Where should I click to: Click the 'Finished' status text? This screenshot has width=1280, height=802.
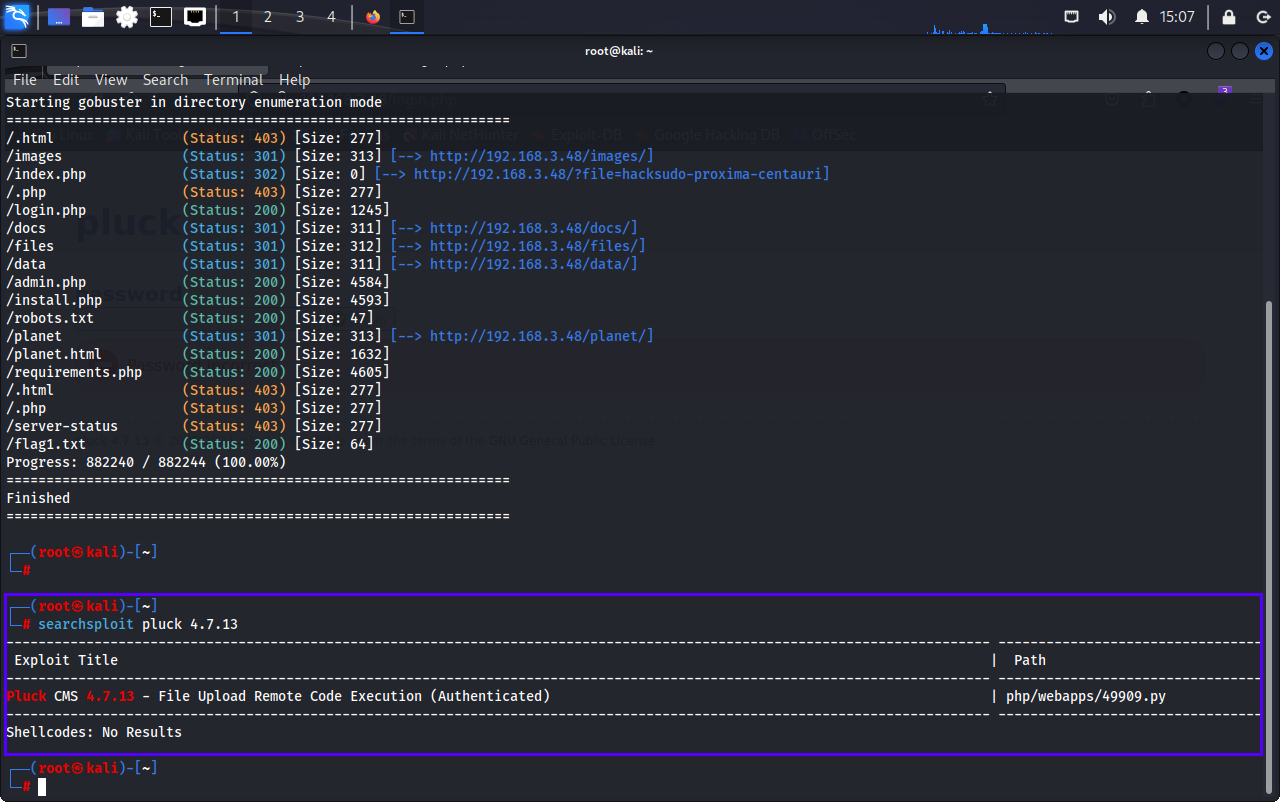point(38,498)
